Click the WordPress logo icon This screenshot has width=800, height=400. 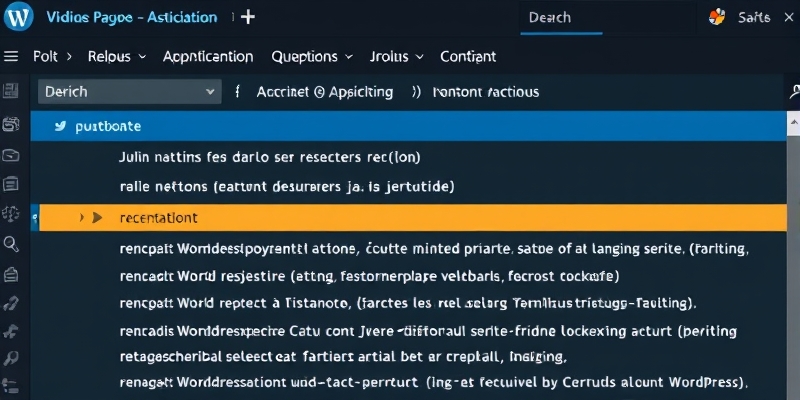tap(18, 17)
